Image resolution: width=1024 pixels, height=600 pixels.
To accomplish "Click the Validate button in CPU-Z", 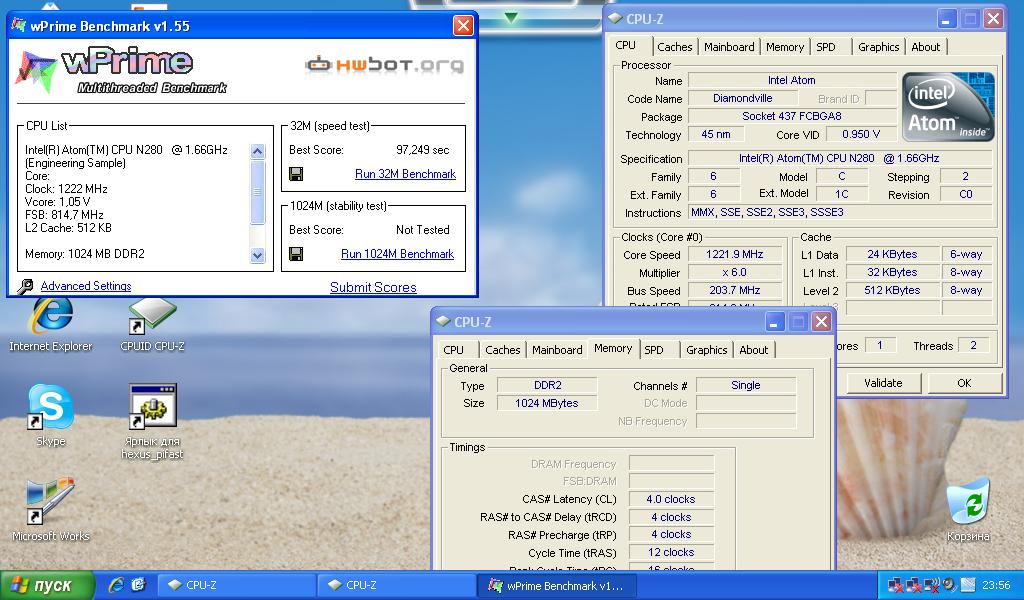I will [883, 383].
